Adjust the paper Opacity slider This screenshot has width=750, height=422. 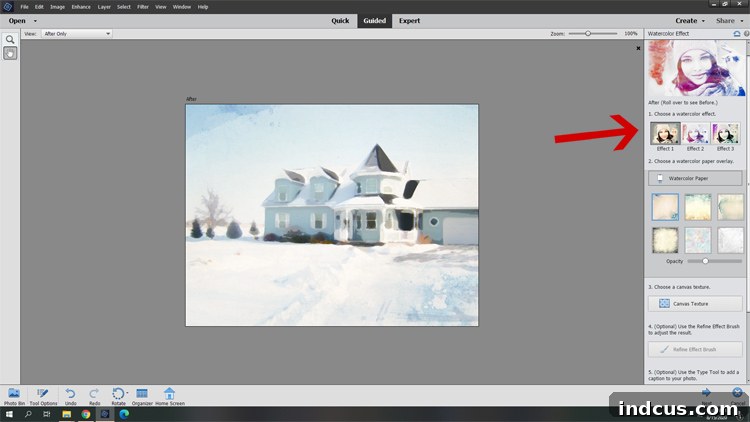705,261
